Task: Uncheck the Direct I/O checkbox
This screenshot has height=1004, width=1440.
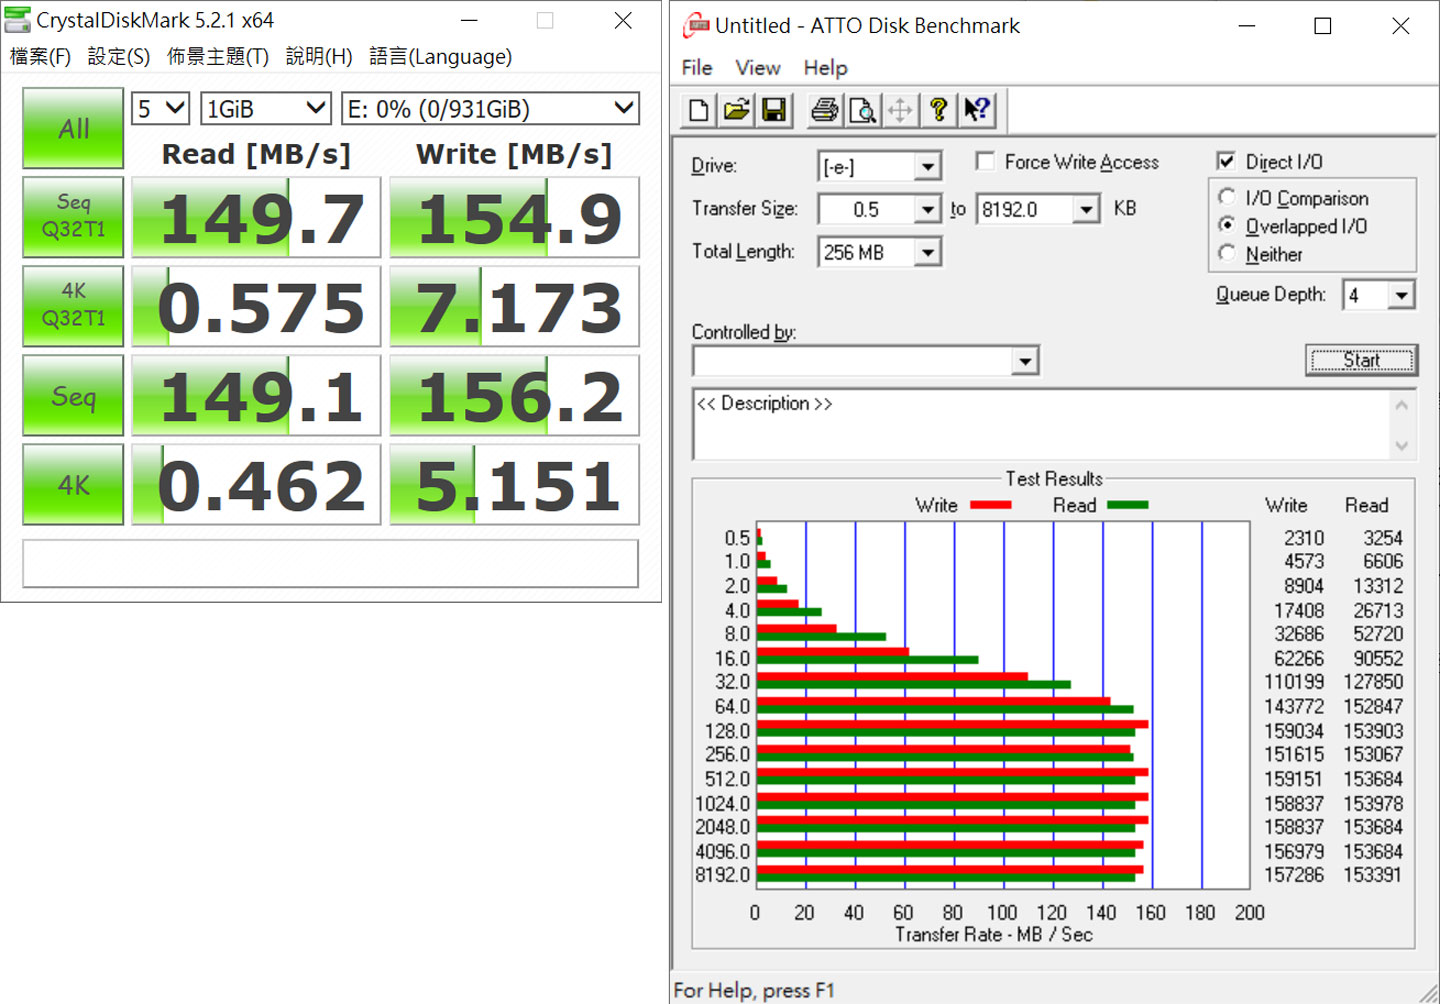Action: (1226, 161)
